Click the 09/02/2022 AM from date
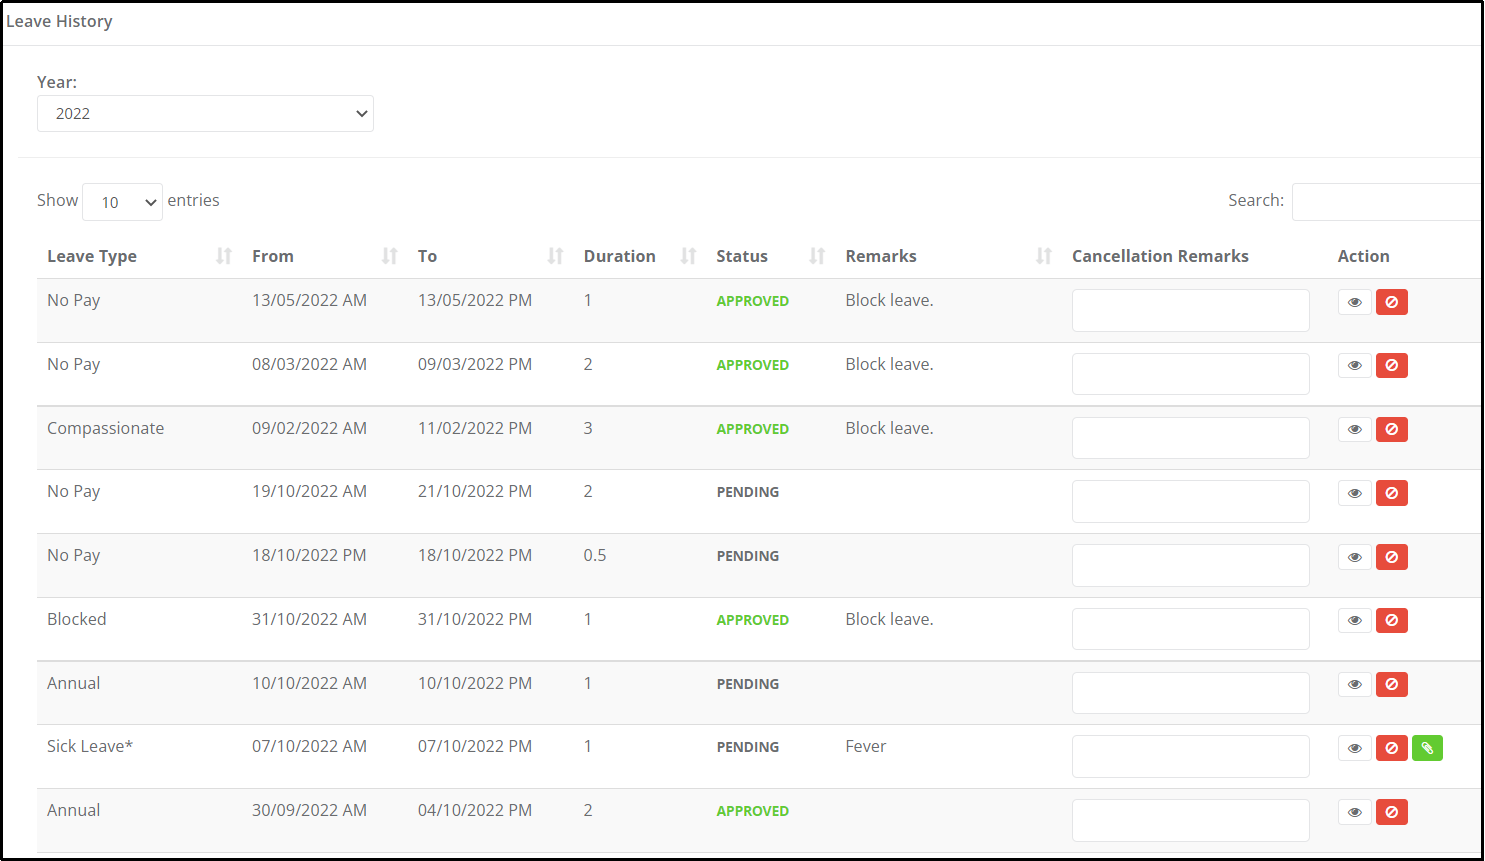 309,428
